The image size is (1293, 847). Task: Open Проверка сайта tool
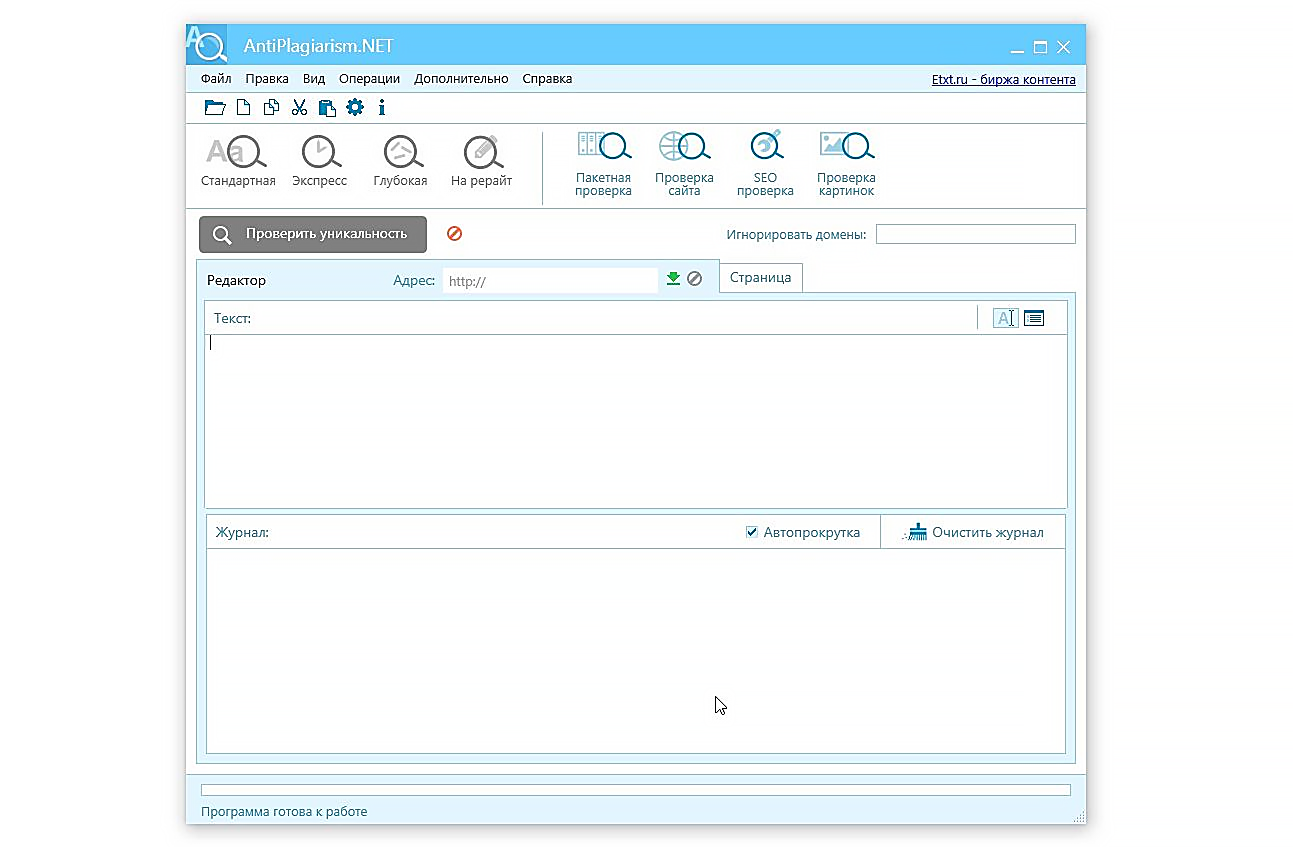684,164
